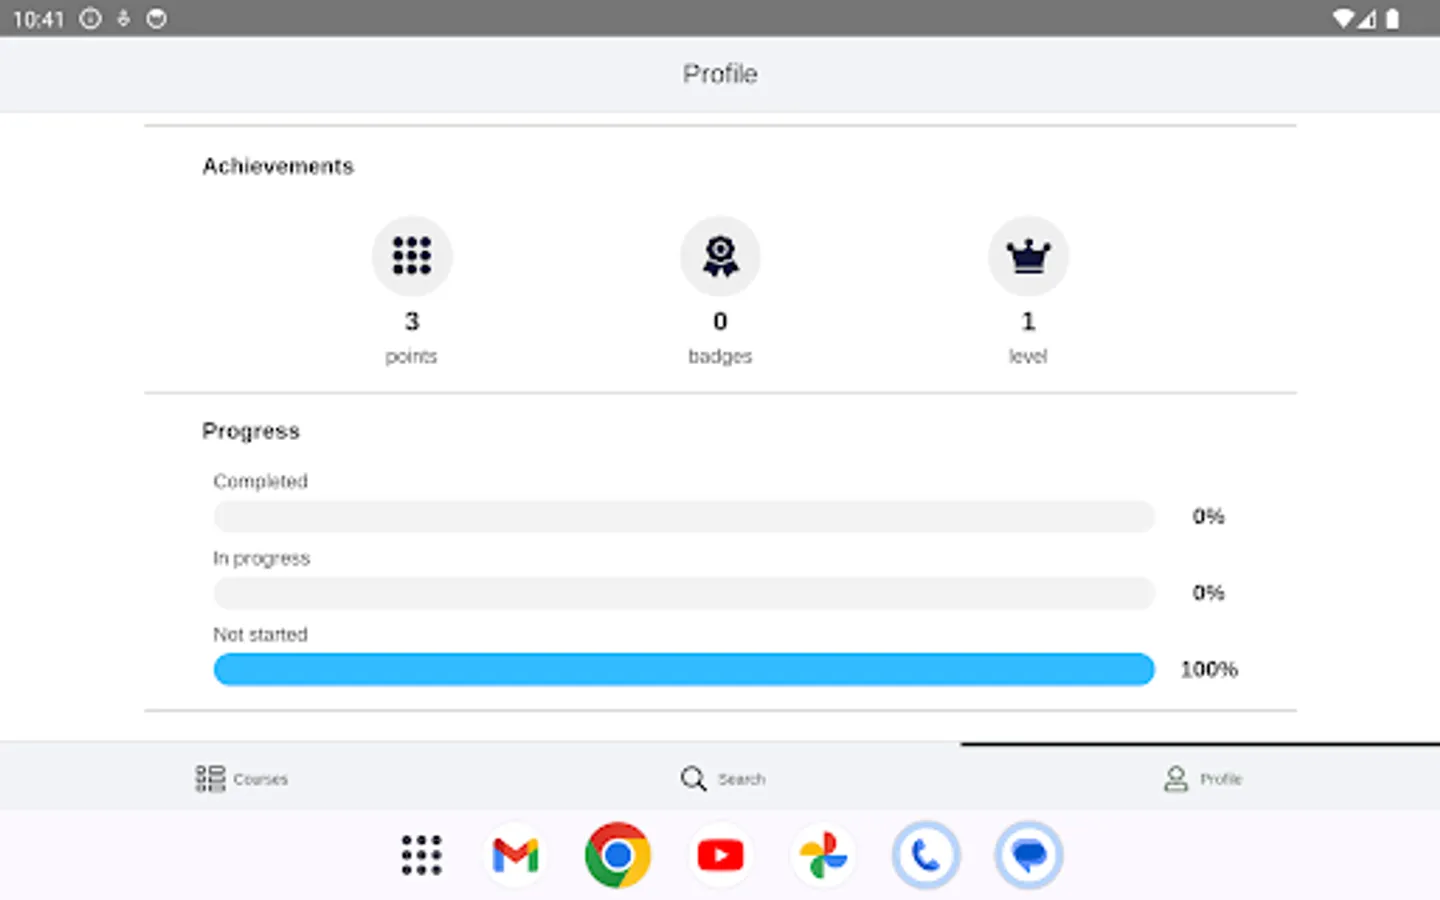The width and height of the screenshot is (1440, 900).
Task: Tap the badges ribbon icon
Action: (720, 256)
